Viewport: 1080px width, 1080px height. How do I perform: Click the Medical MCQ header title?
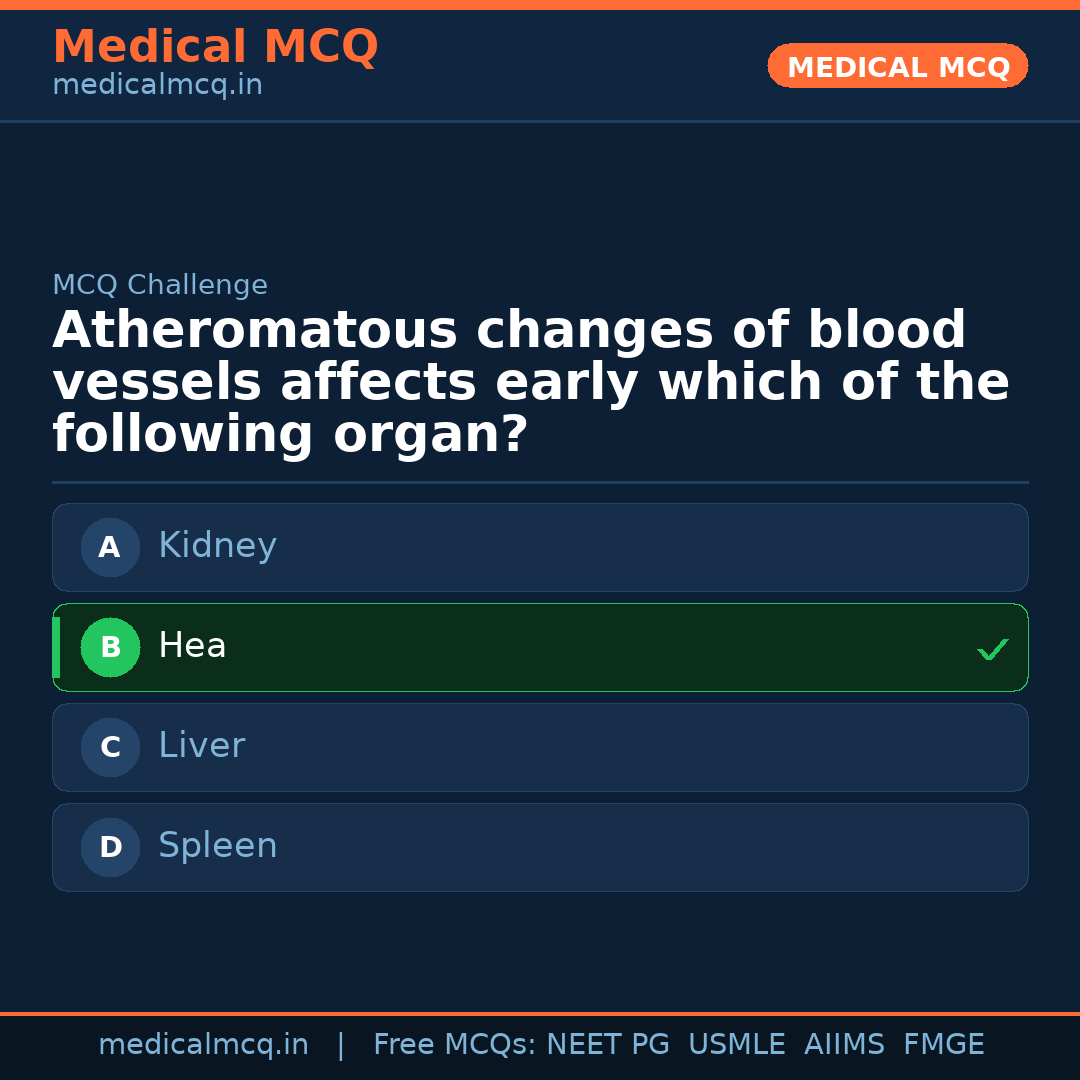[215, 47]
